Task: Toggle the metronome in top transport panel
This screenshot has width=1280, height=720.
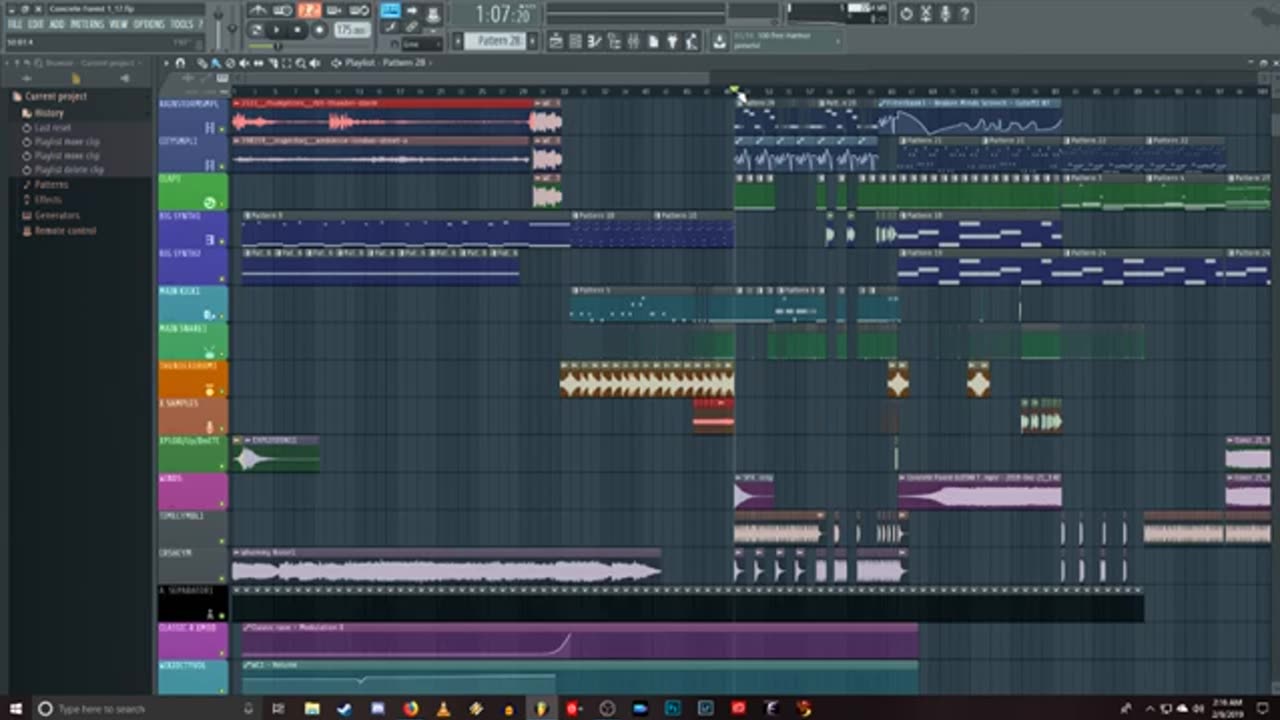Action: click(258, 11)
